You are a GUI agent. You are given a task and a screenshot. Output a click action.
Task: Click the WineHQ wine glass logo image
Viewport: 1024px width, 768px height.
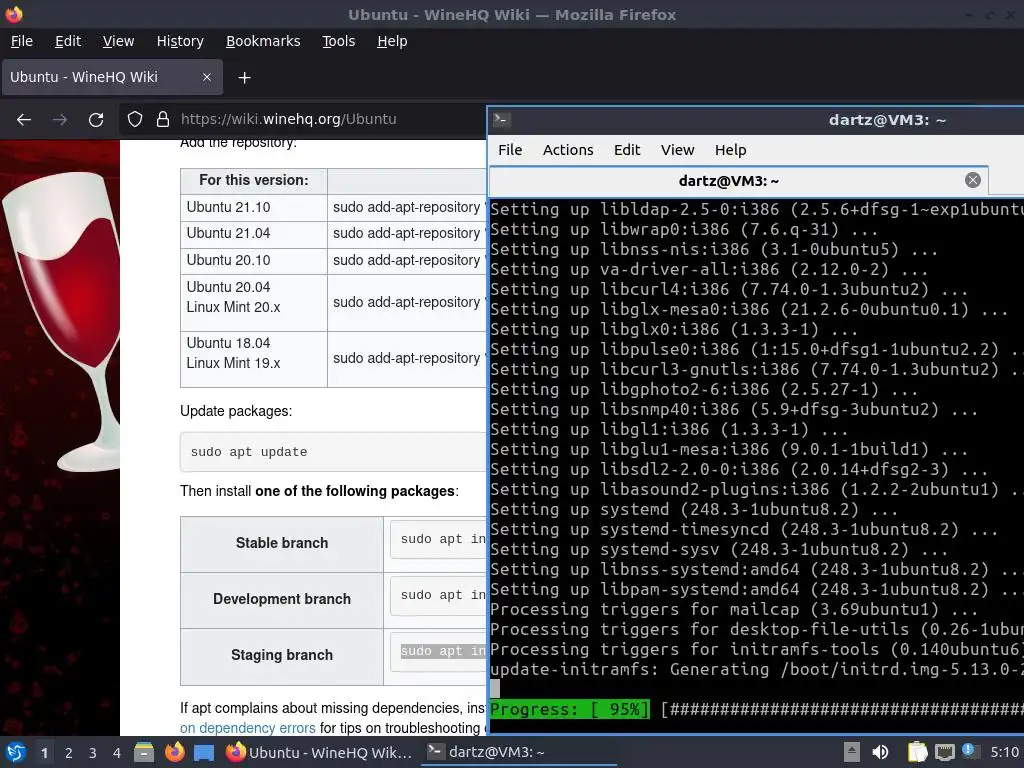coord(63,320)
